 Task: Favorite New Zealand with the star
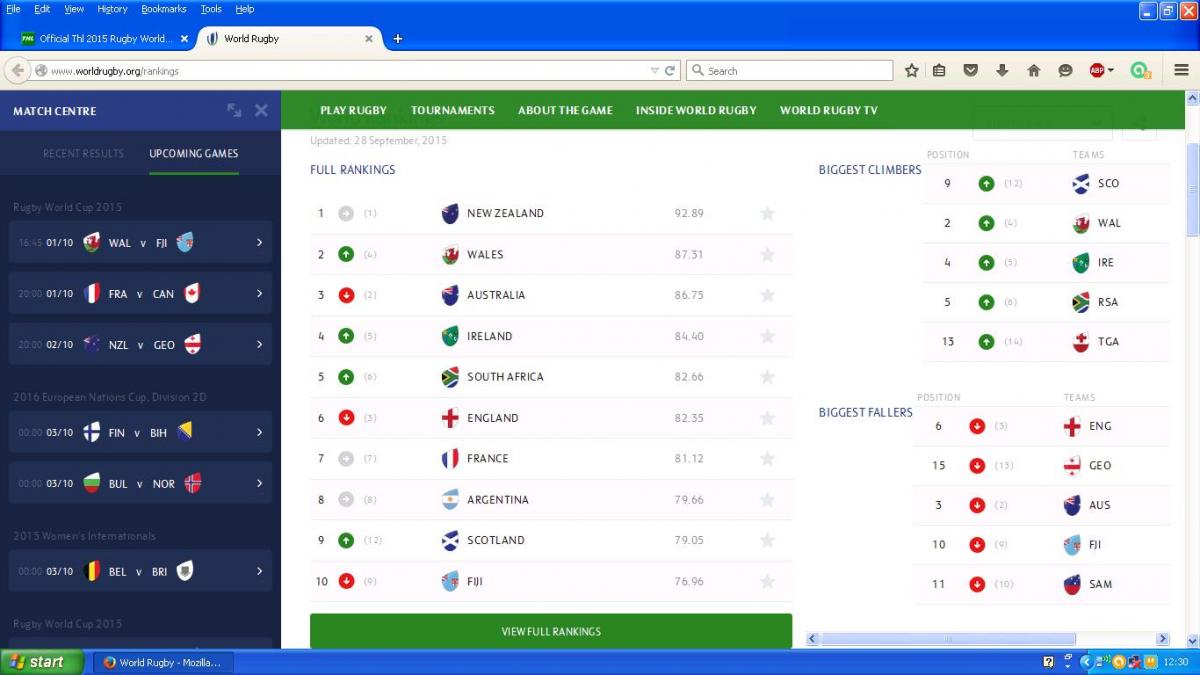point(767,213)
